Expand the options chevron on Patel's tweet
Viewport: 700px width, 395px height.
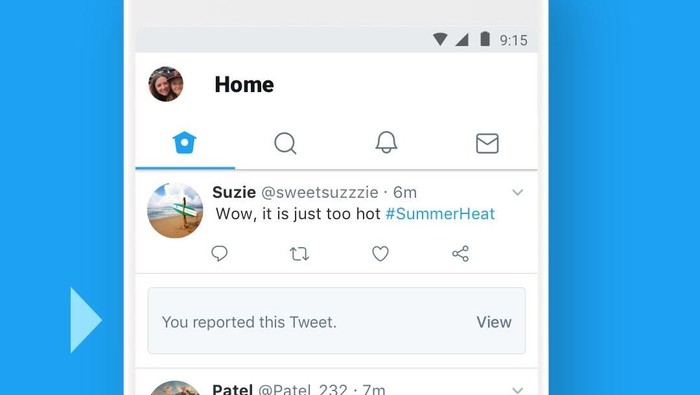tap(517, 391)
